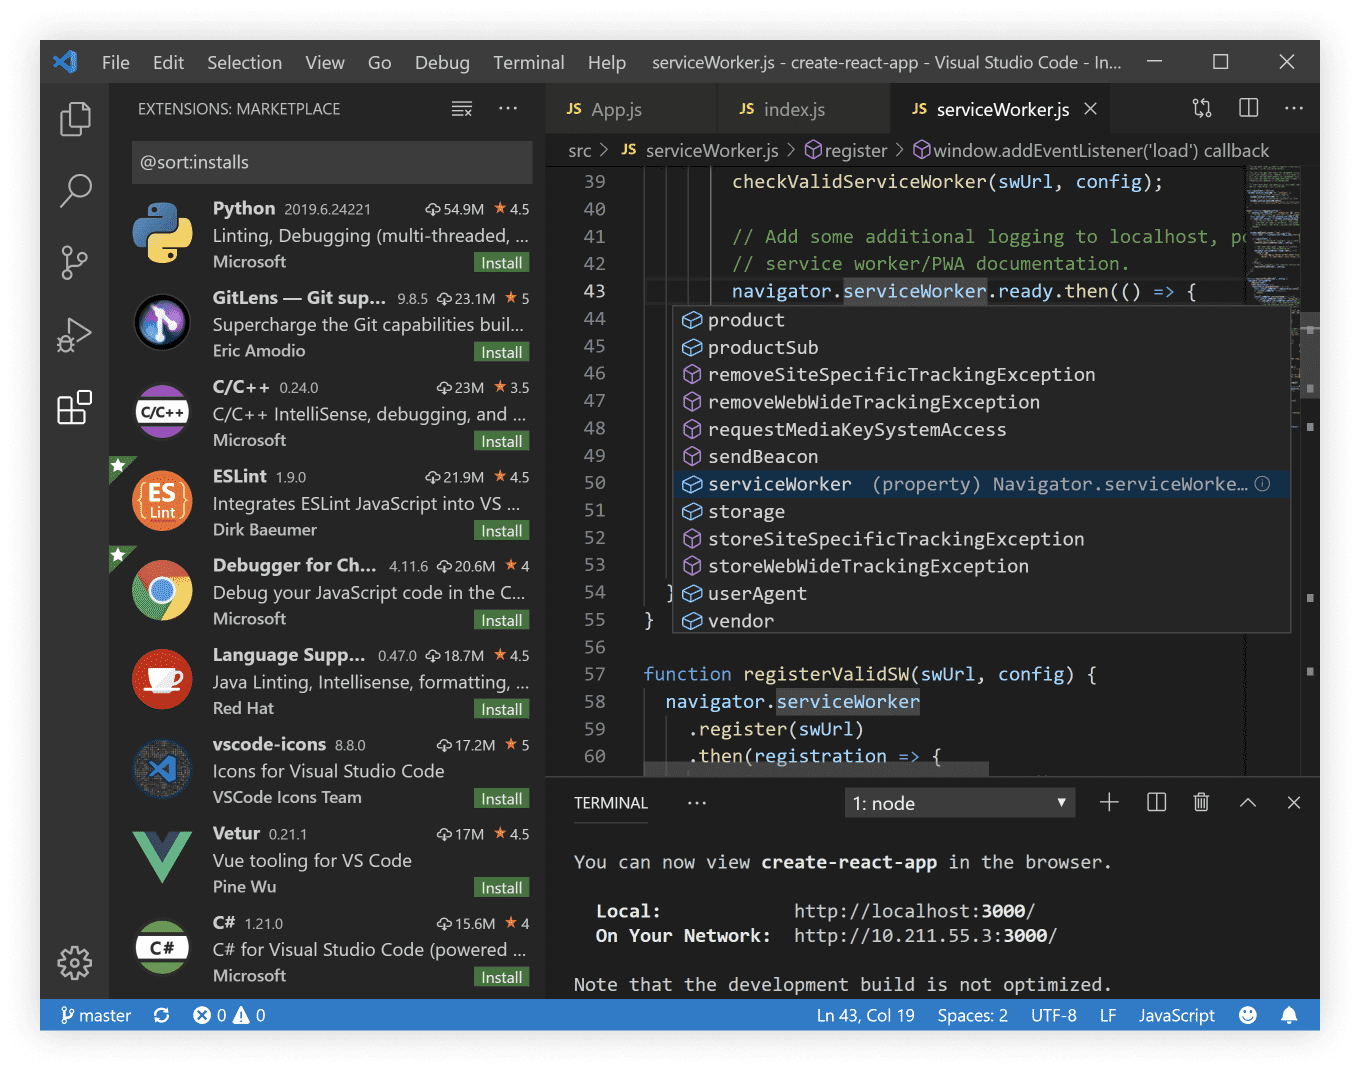
Task: Open the Extensions Marketplace more actions menu
Action: tap(508, 108)
